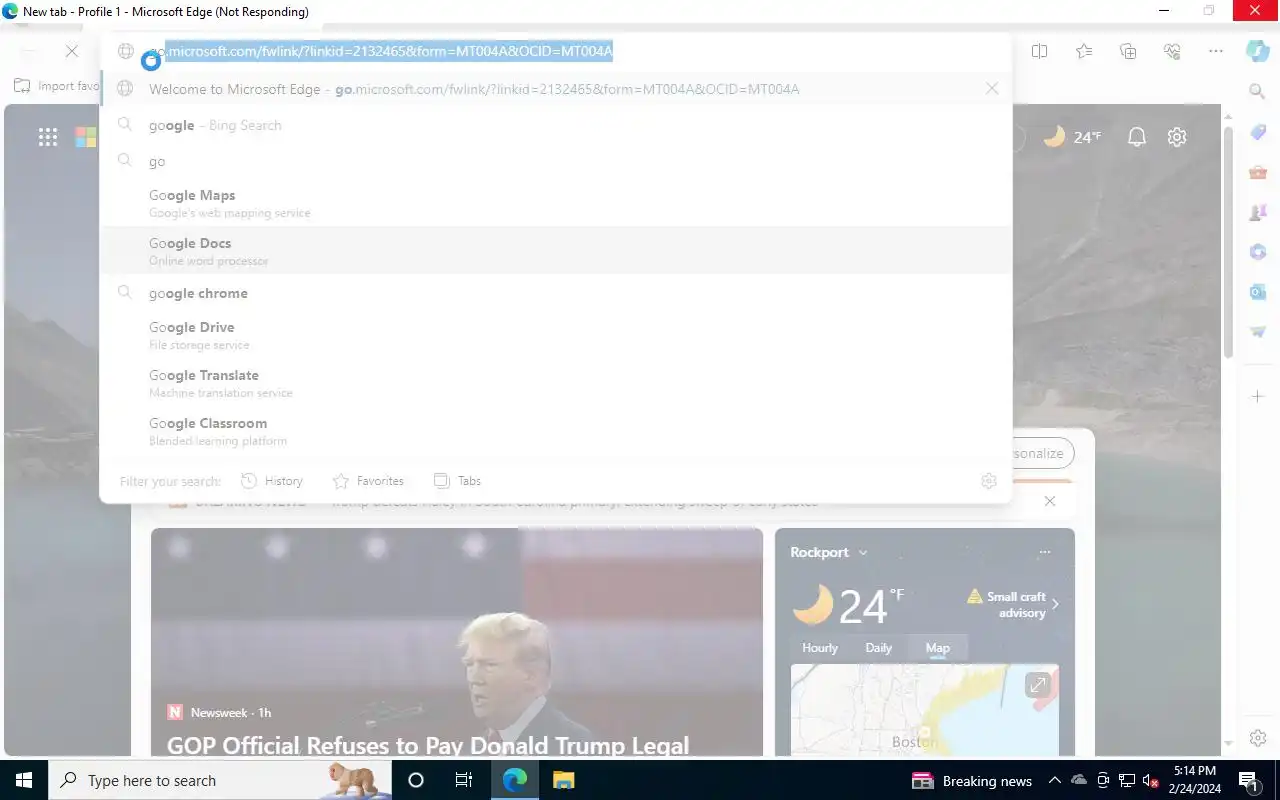The height and width of the screenshot is (800, 1280).
Task: Click Import favorites on bookmarks bar
Action: point(57,86)
